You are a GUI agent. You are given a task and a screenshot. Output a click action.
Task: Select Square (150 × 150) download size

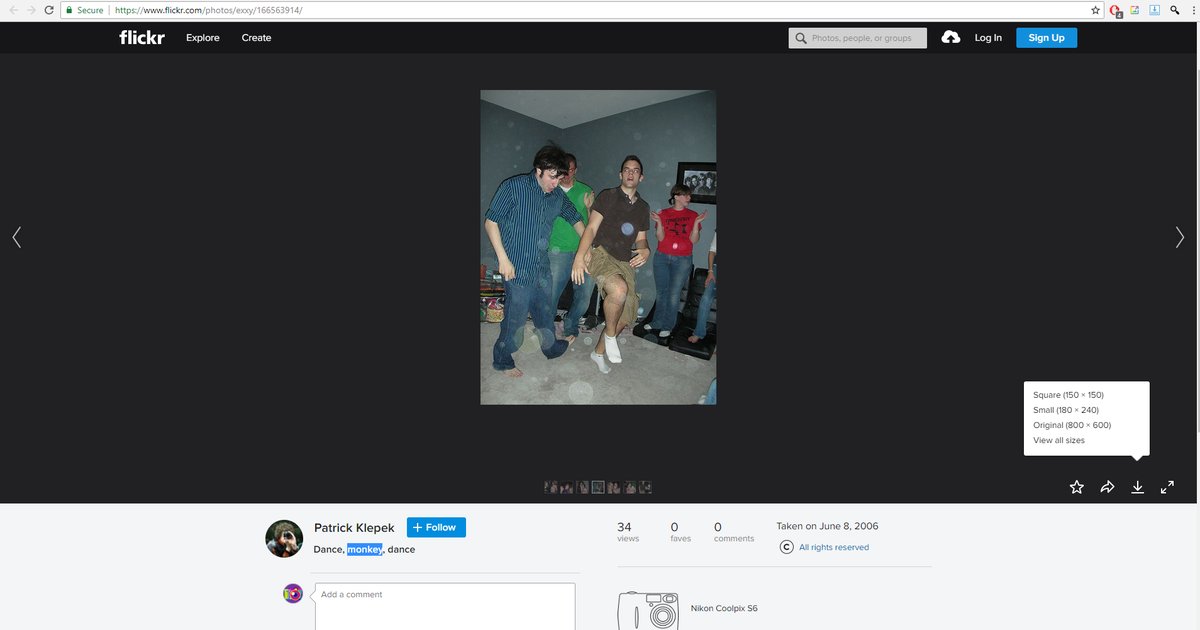pos(1068,395)
